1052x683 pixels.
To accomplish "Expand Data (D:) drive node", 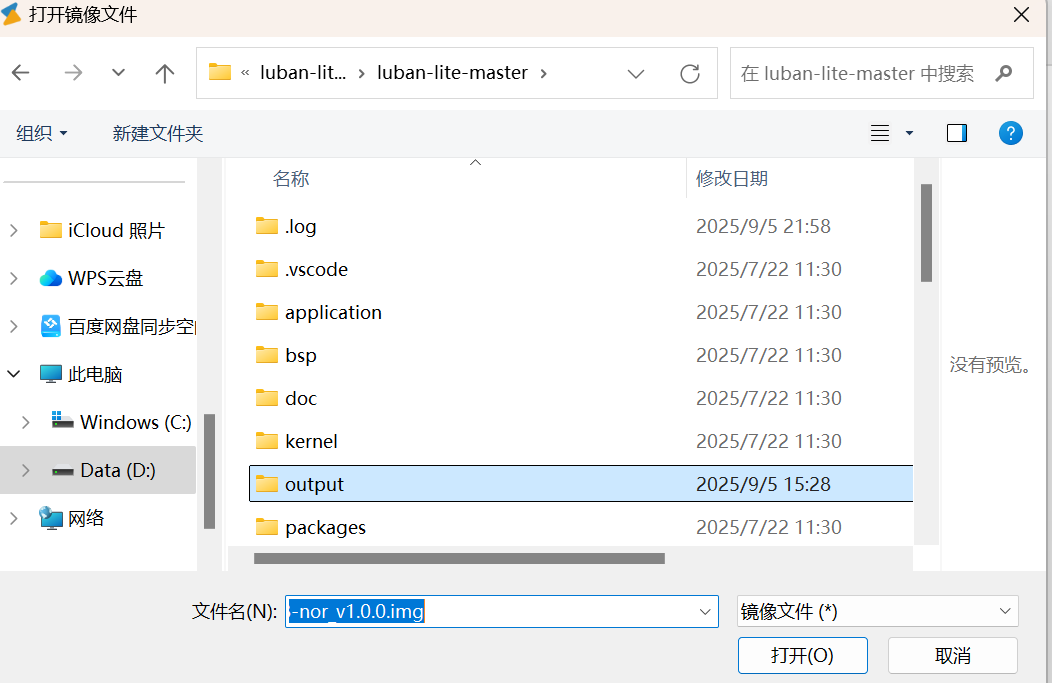I will [x=25, y=470].
